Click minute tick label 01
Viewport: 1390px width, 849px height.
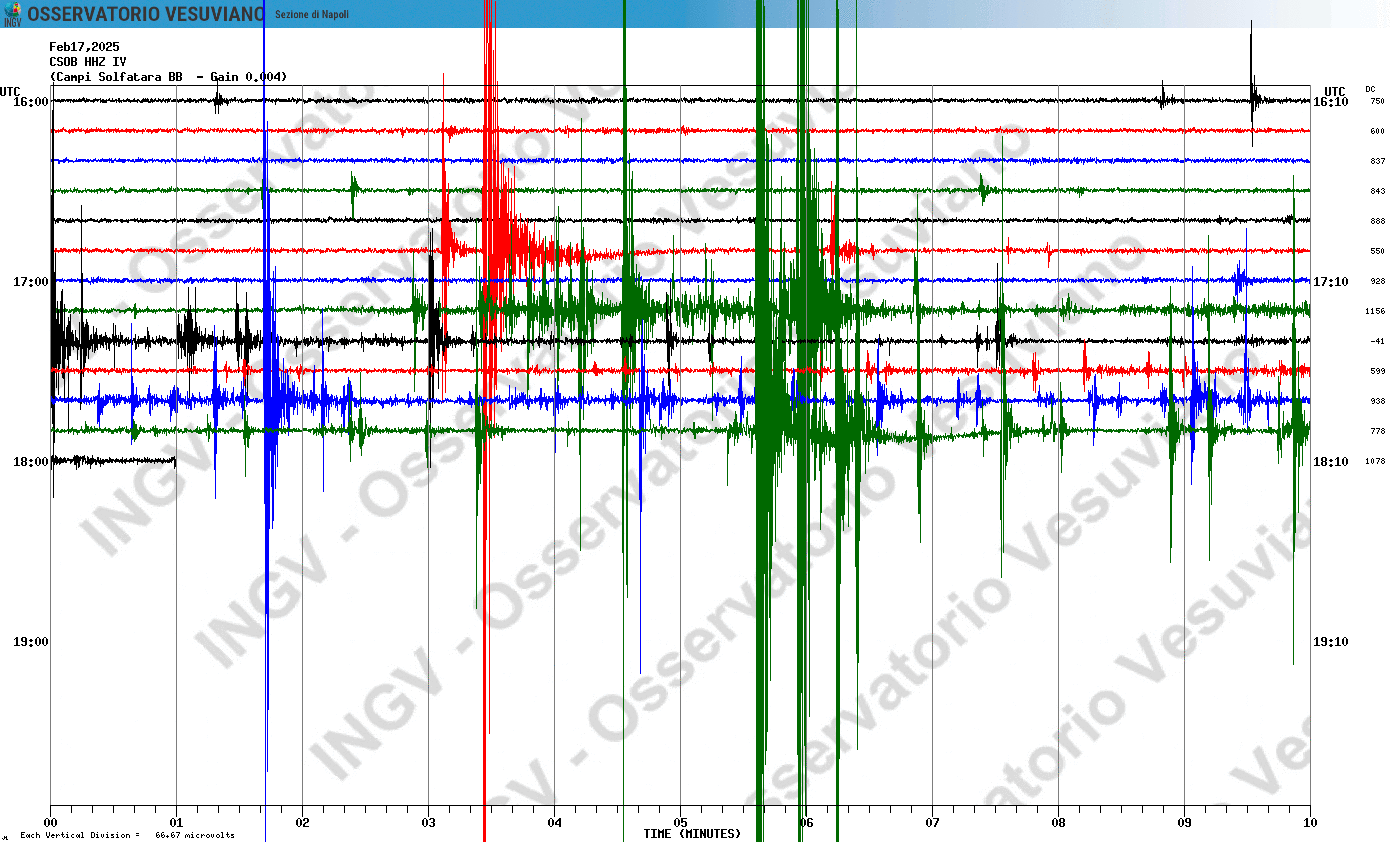click(177, 823)
